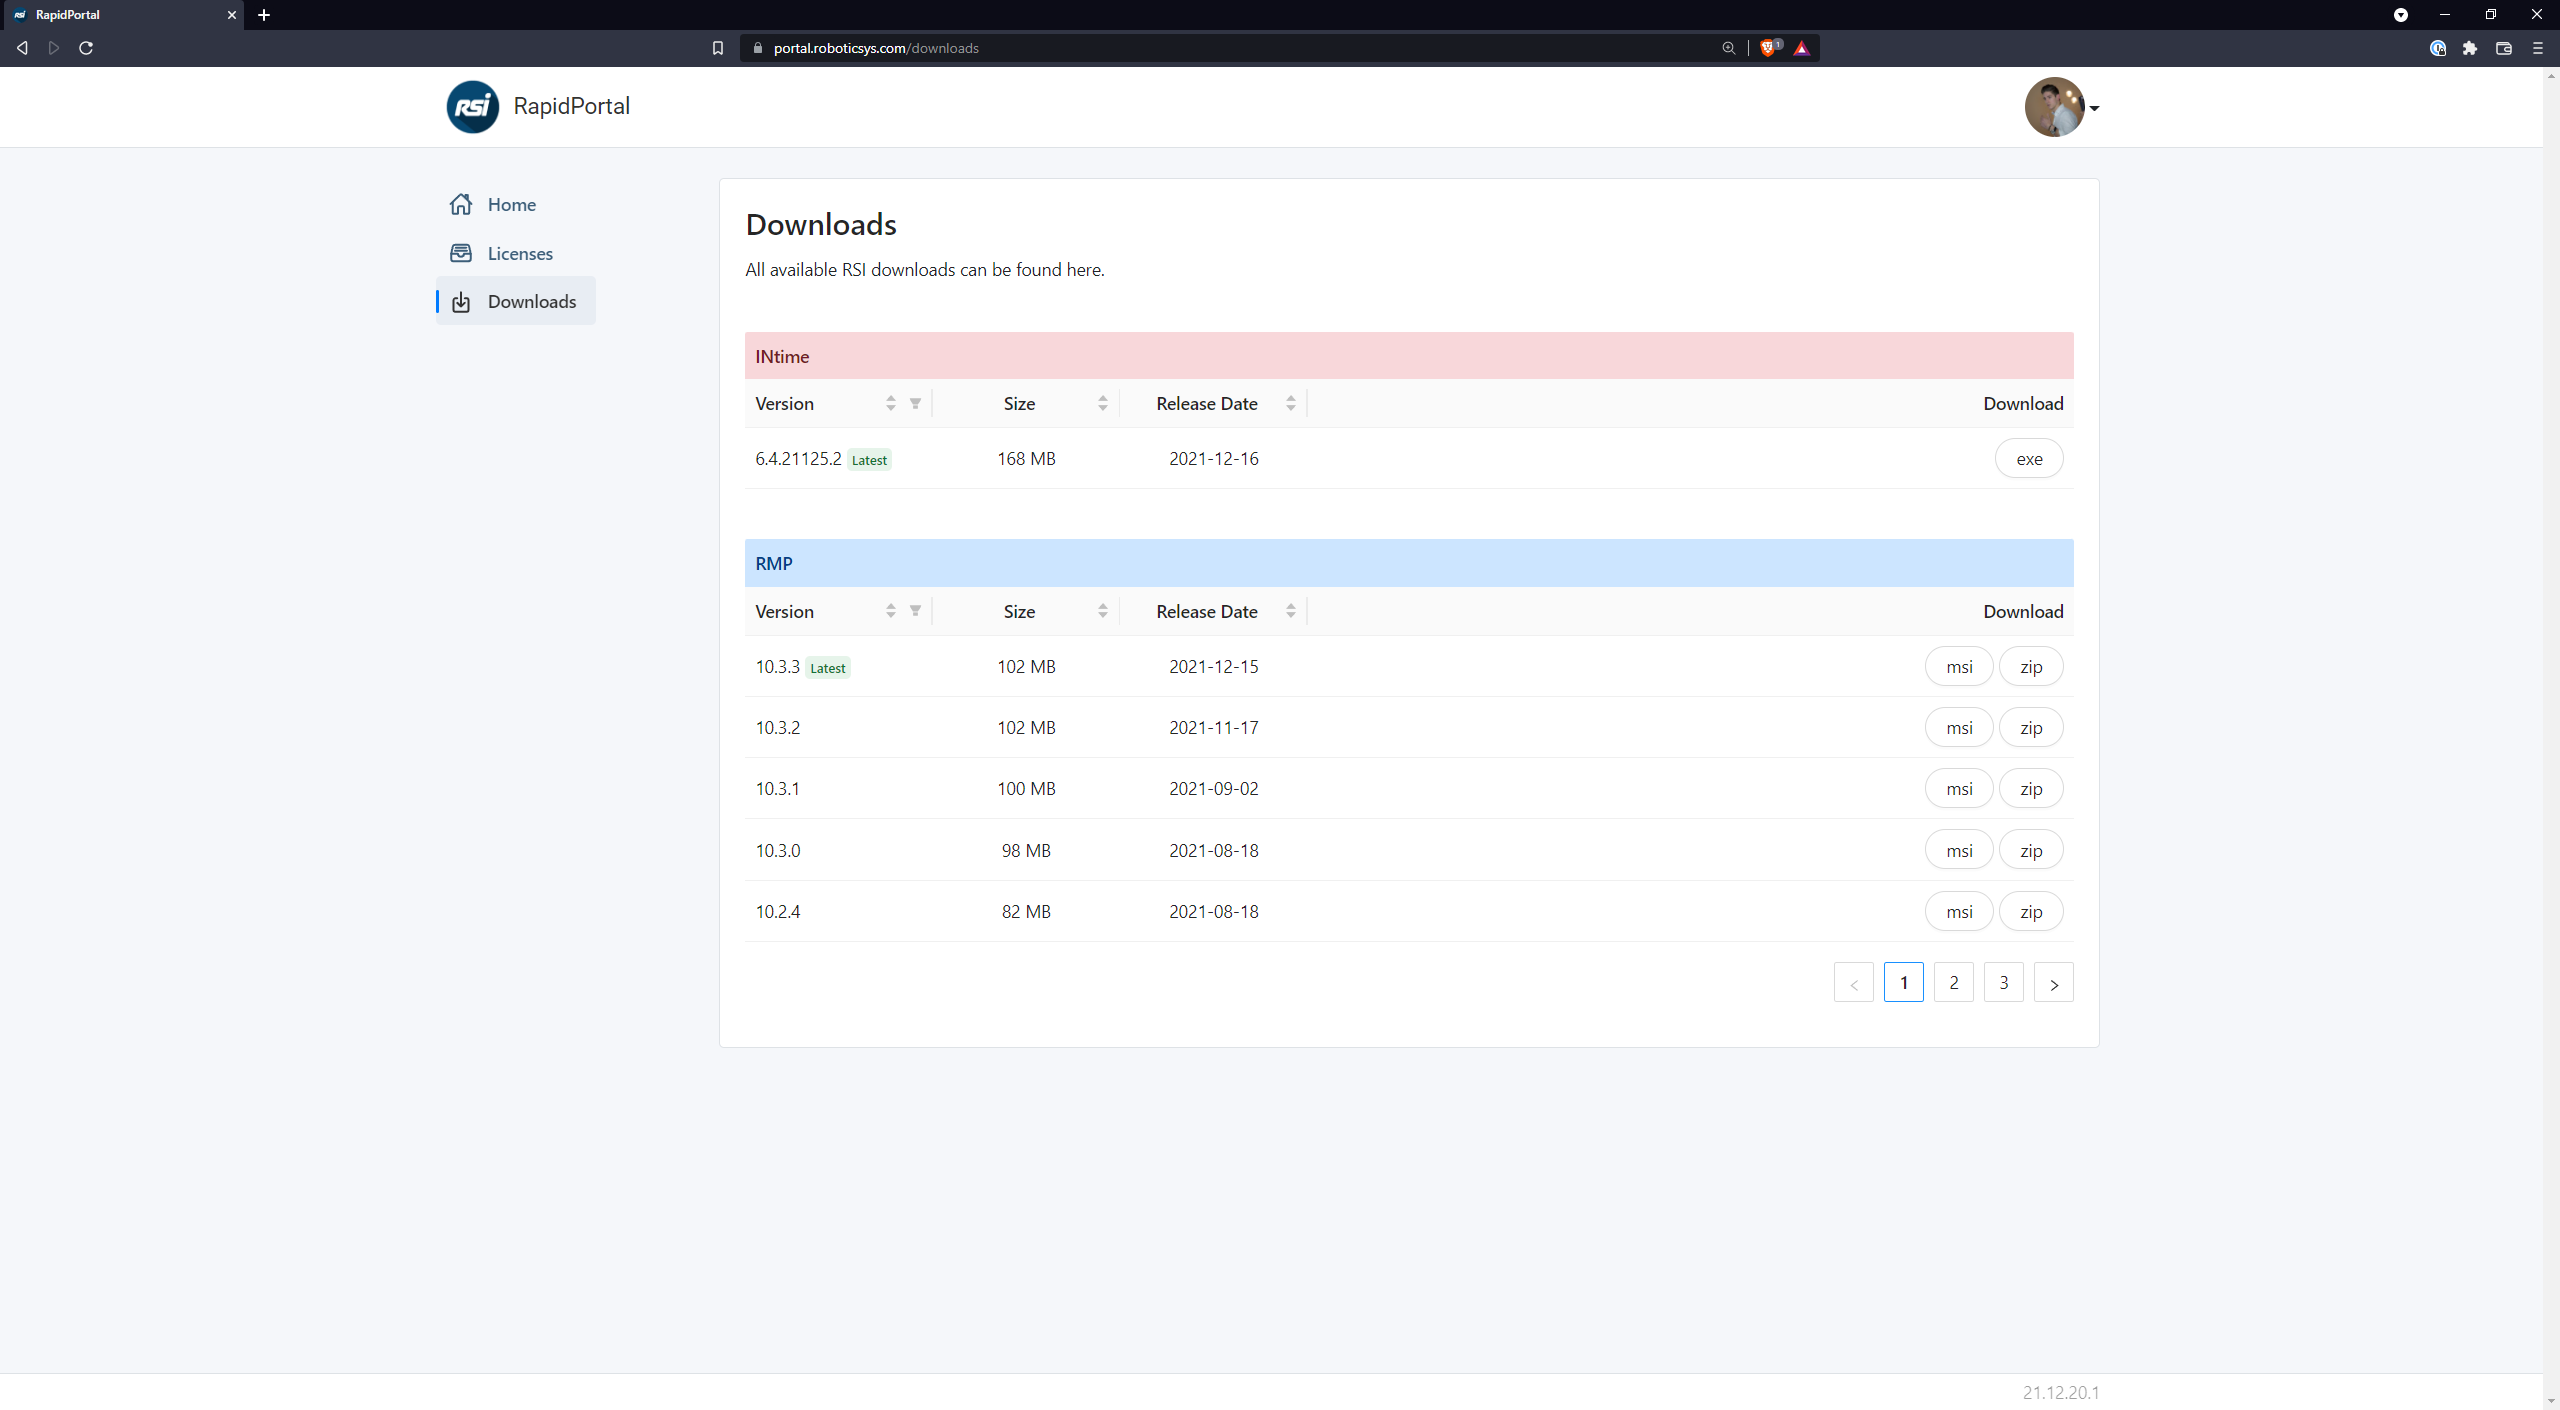Select pagination page 1

pos(1903,983)
